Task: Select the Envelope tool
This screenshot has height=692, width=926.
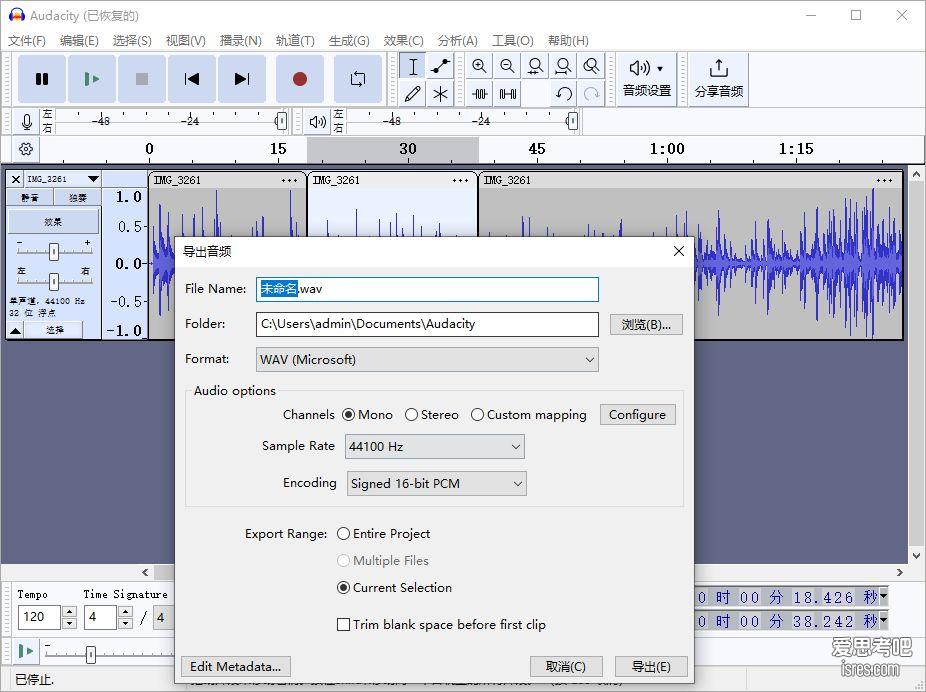Action: [440, 66]
